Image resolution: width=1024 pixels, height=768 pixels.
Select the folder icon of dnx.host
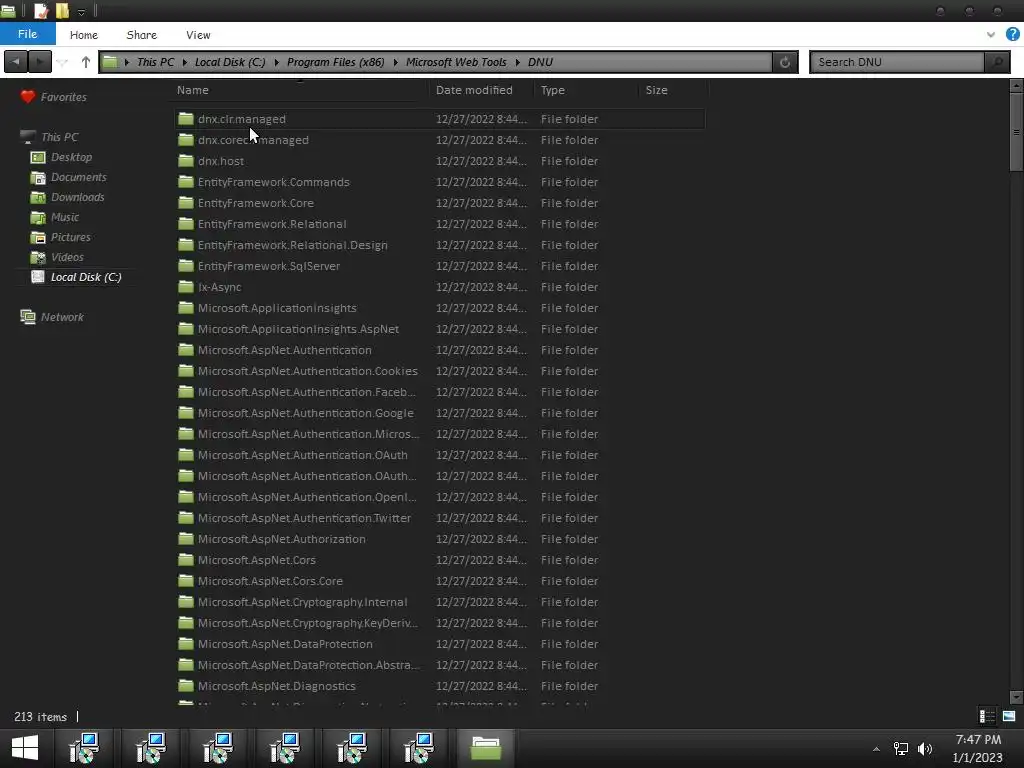[186, 161]
